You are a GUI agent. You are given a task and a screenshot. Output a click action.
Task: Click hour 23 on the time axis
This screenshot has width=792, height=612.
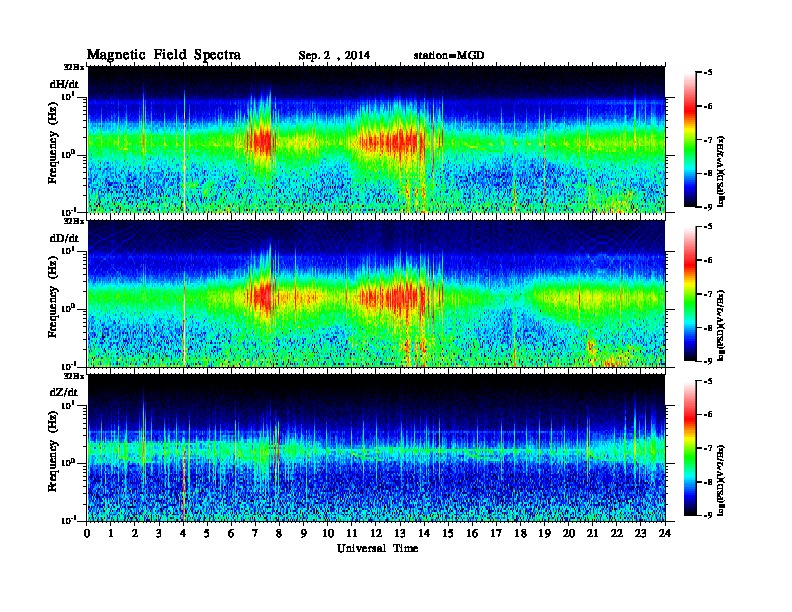[640, 533]
